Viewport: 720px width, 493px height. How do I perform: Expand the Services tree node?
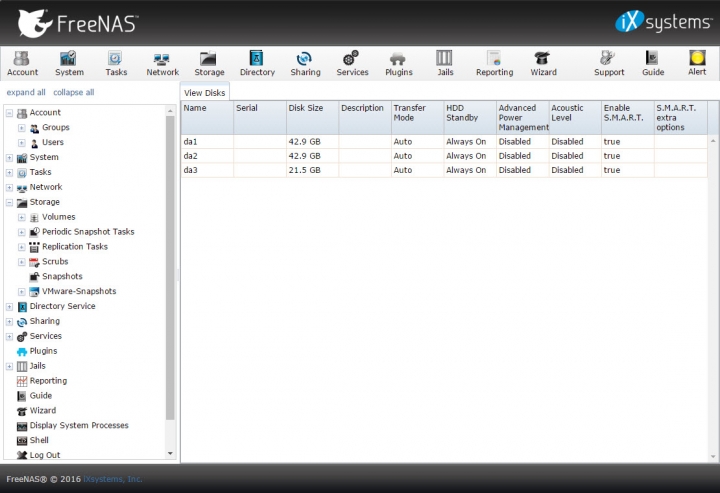pos(9,336)
